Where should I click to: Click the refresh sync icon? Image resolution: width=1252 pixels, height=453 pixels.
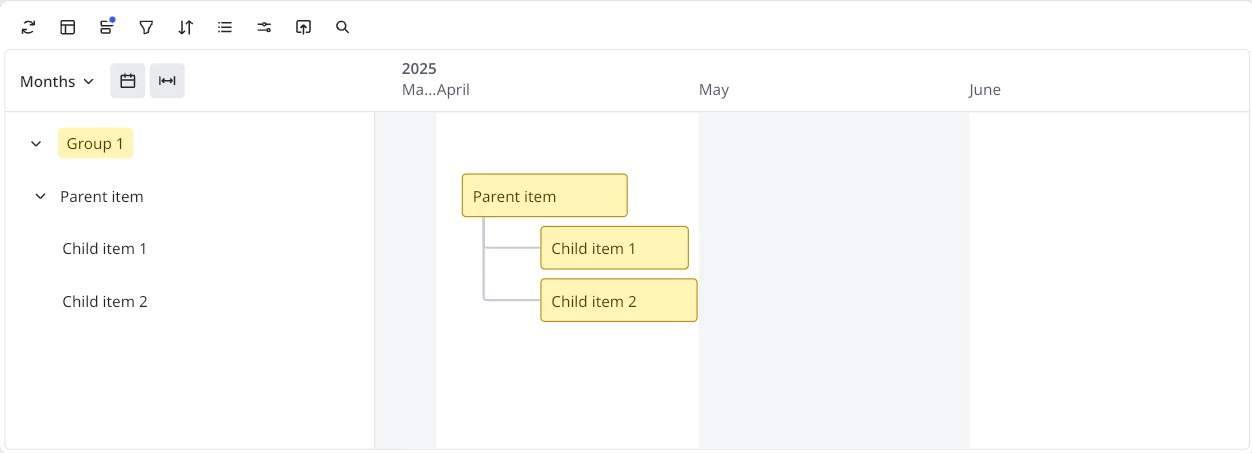tap(28, 27)
